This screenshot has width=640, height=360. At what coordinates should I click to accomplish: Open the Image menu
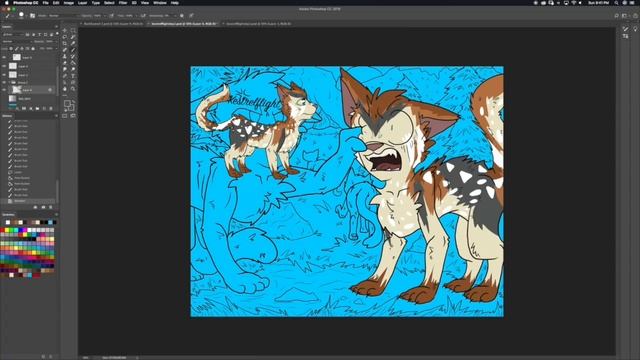[x=69, y=2]
